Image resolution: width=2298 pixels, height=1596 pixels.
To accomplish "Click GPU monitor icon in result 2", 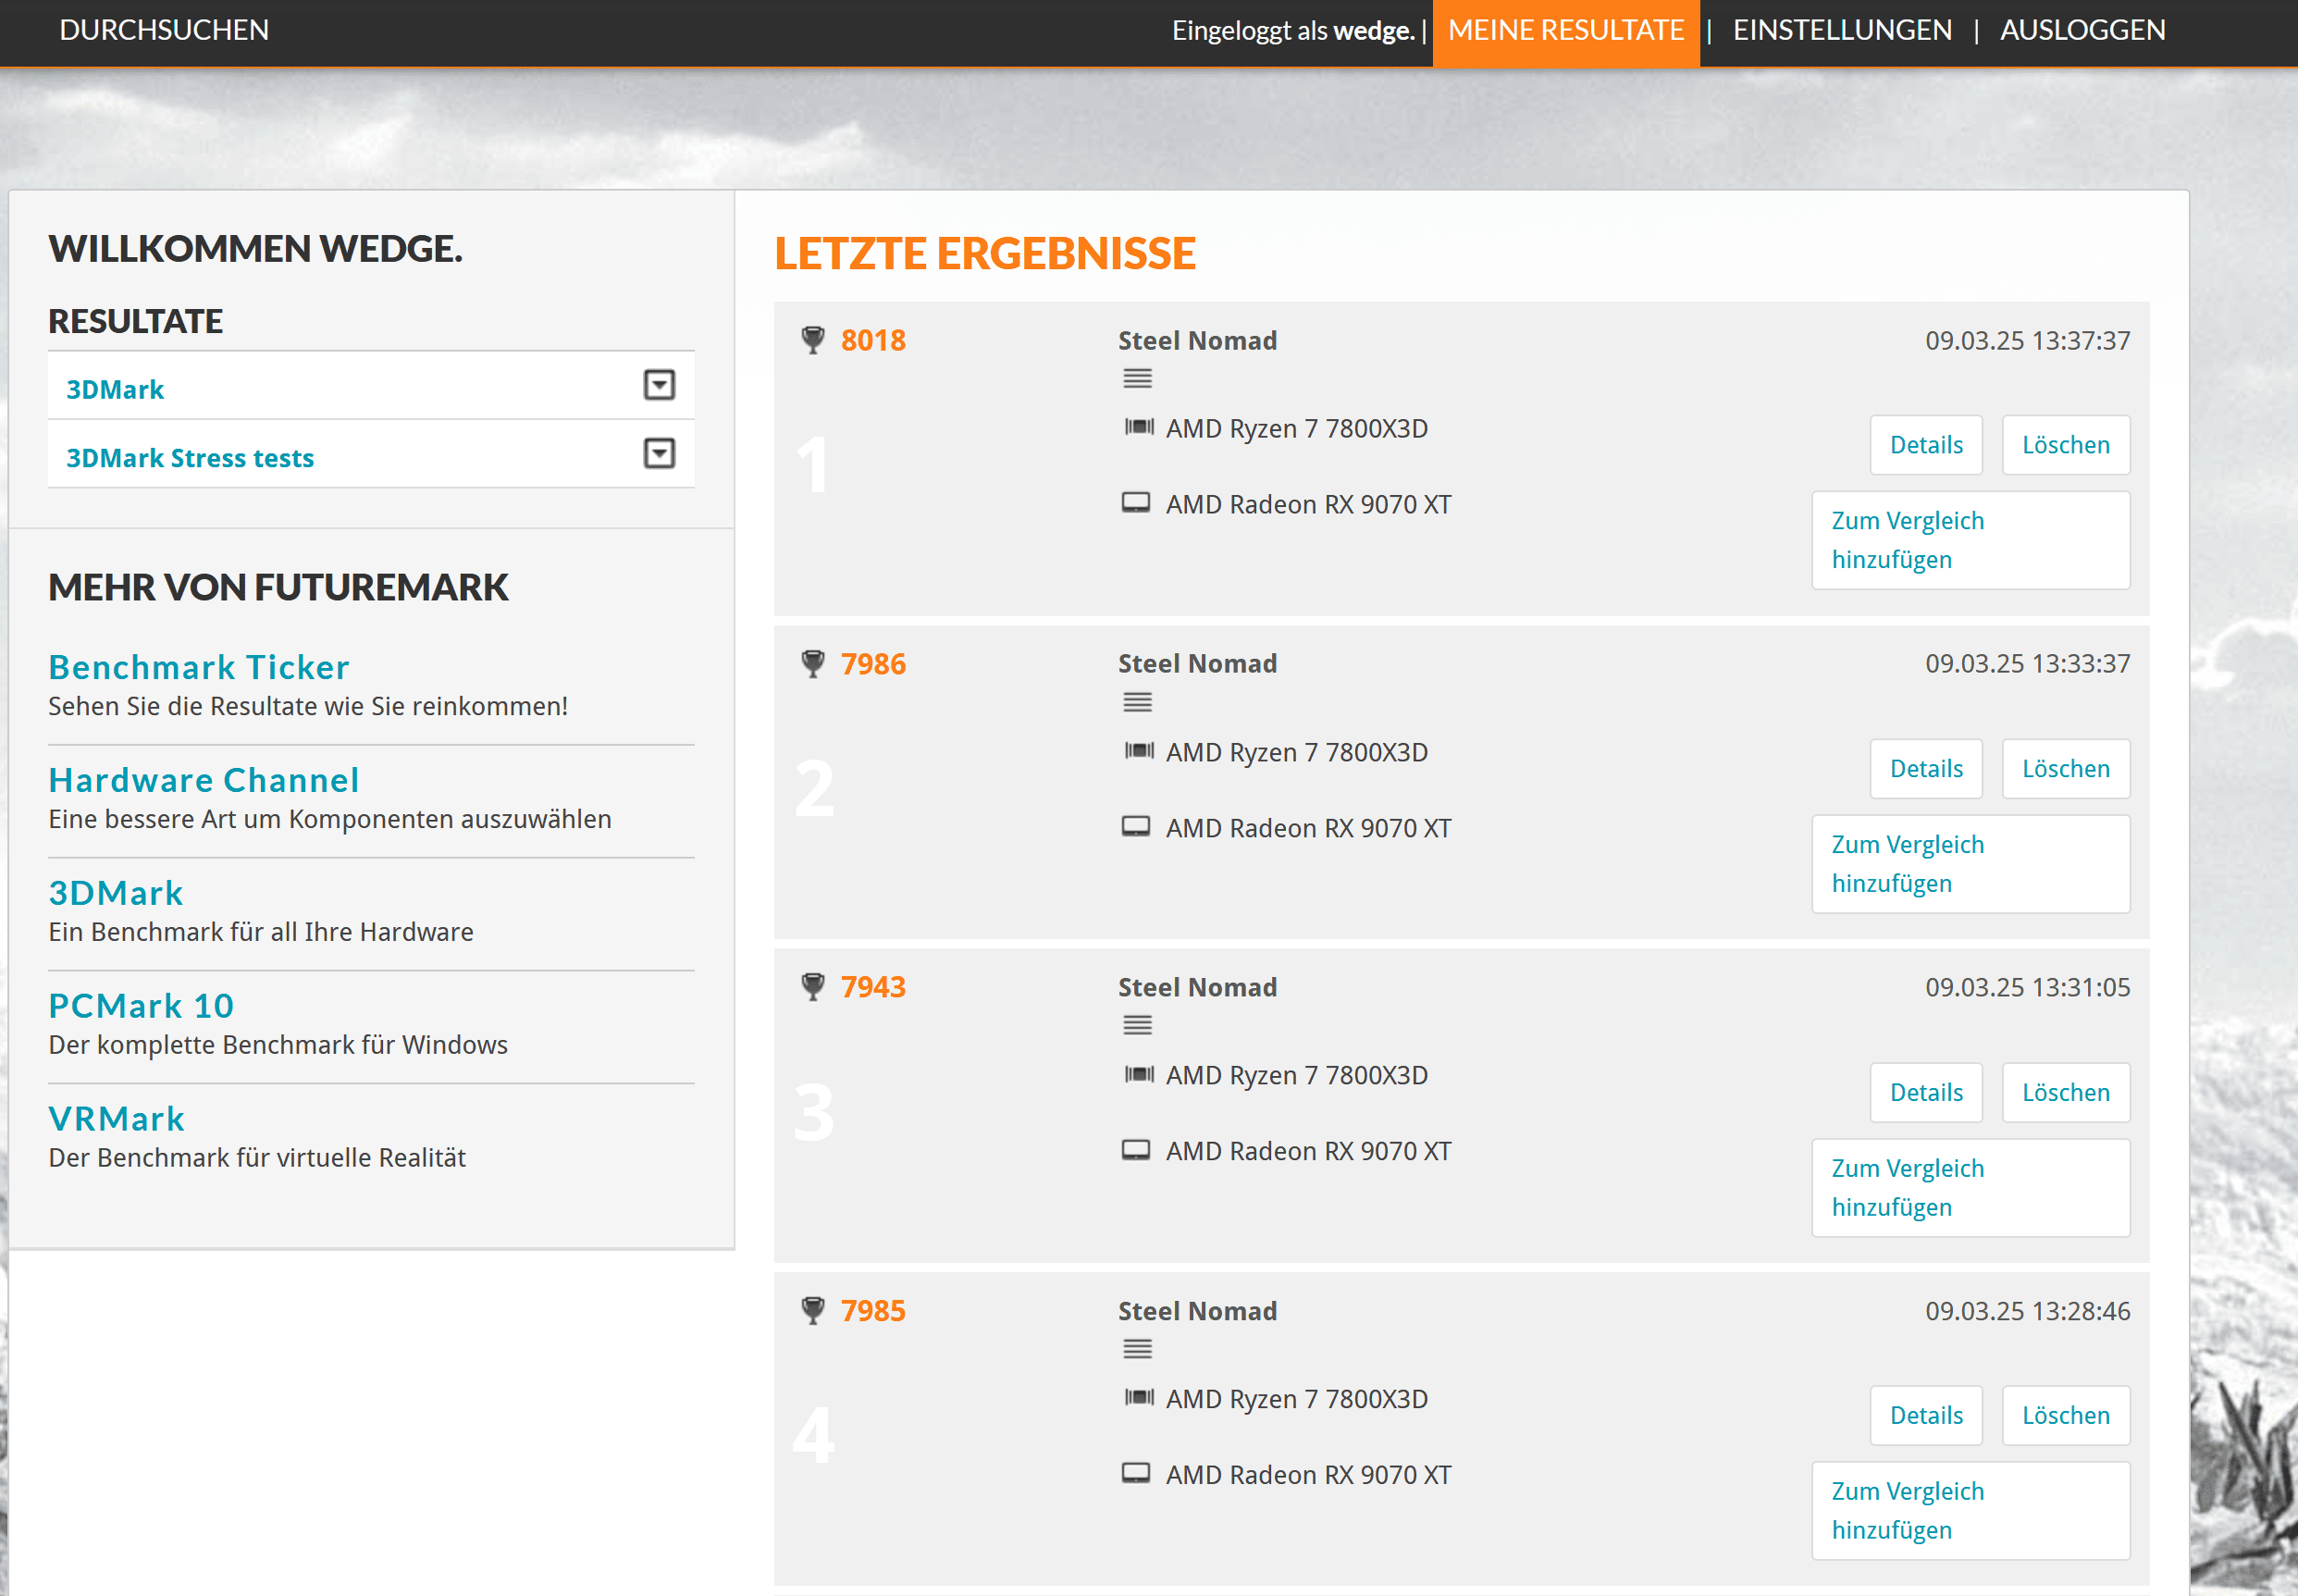I will [x=1136, y=827].
